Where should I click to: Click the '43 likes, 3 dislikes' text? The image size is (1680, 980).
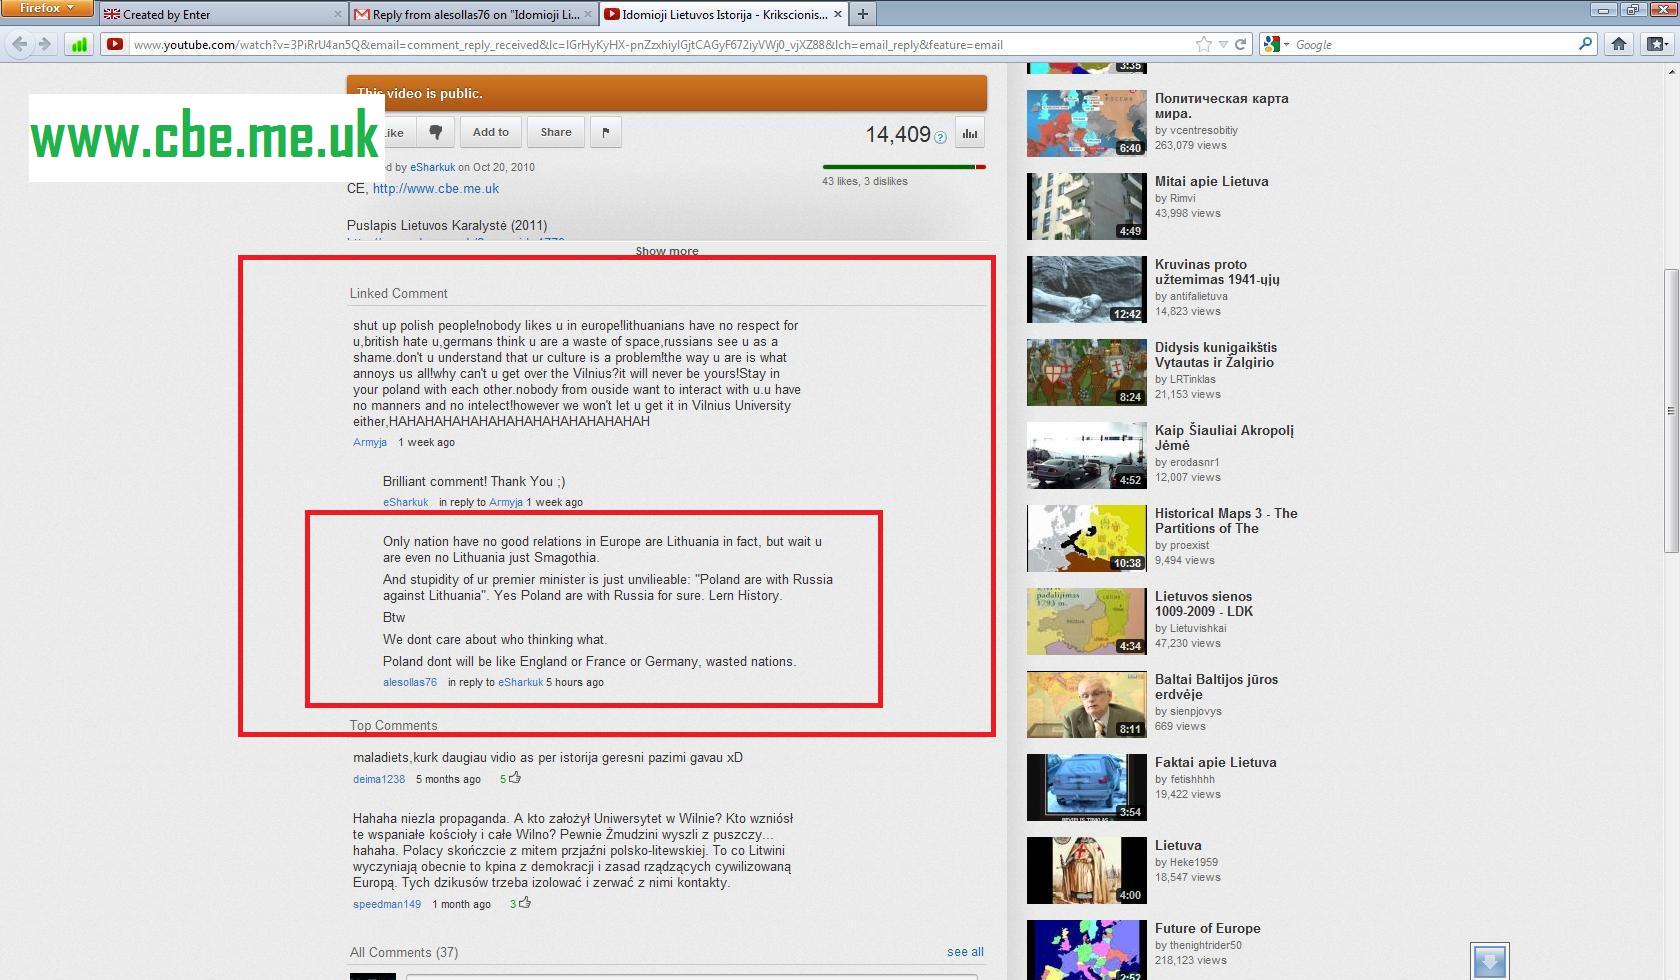(864, 181)
